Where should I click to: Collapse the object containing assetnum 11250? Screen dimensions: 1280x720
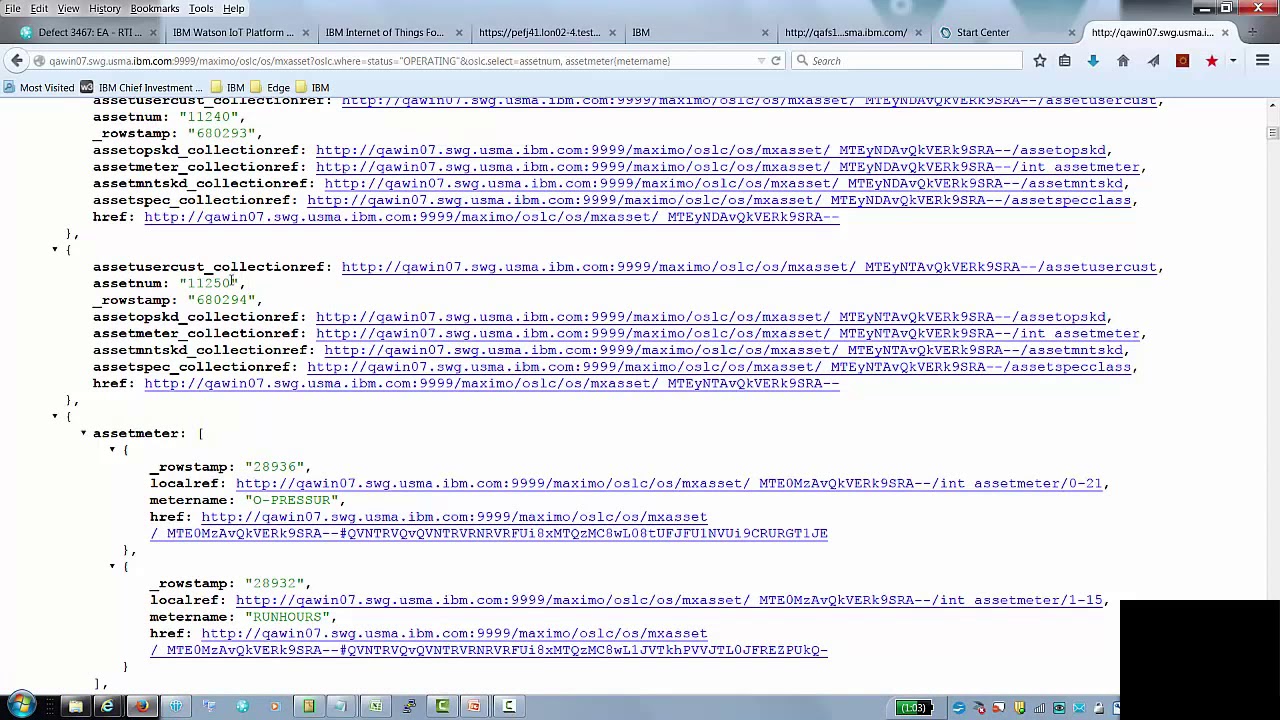coord(55,249)
